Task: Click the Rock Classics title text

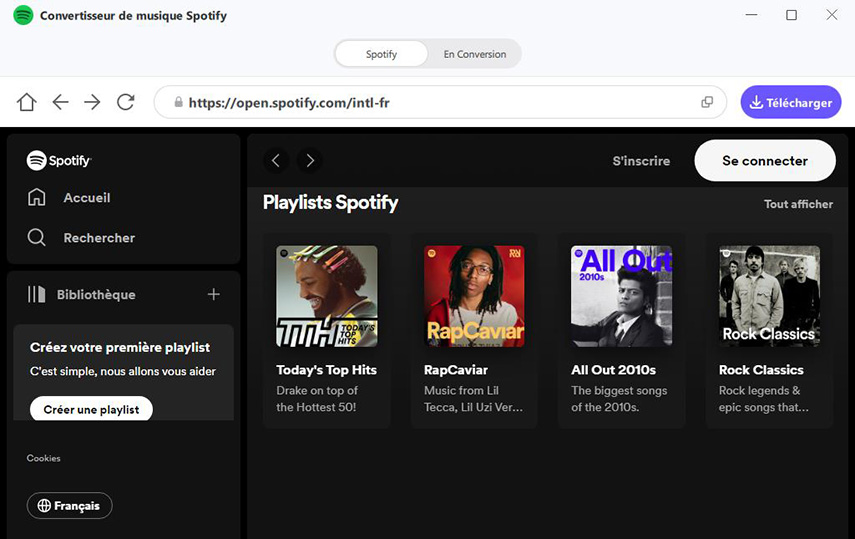Action: 761,370
